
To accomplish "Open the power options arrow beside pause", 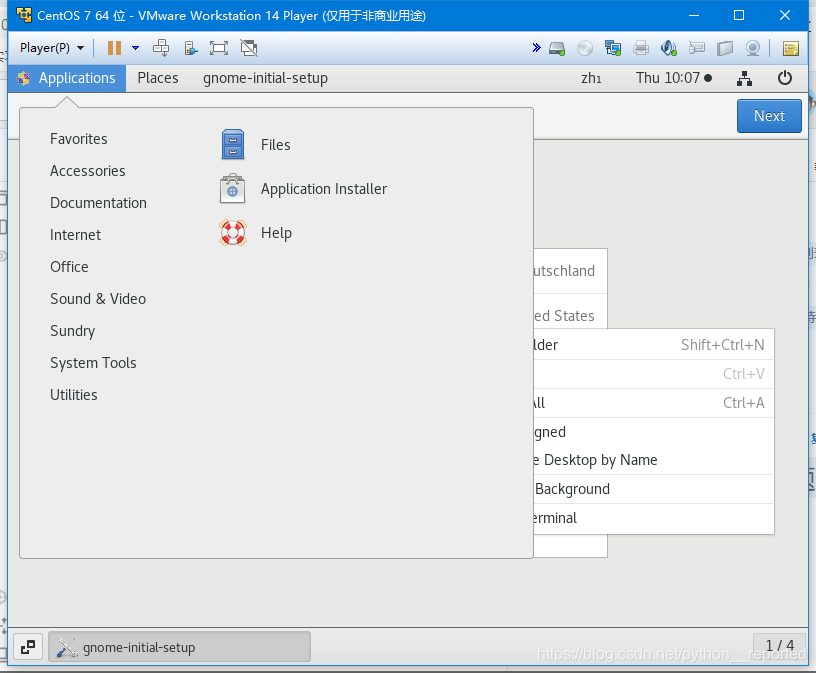I will point(135,48).
